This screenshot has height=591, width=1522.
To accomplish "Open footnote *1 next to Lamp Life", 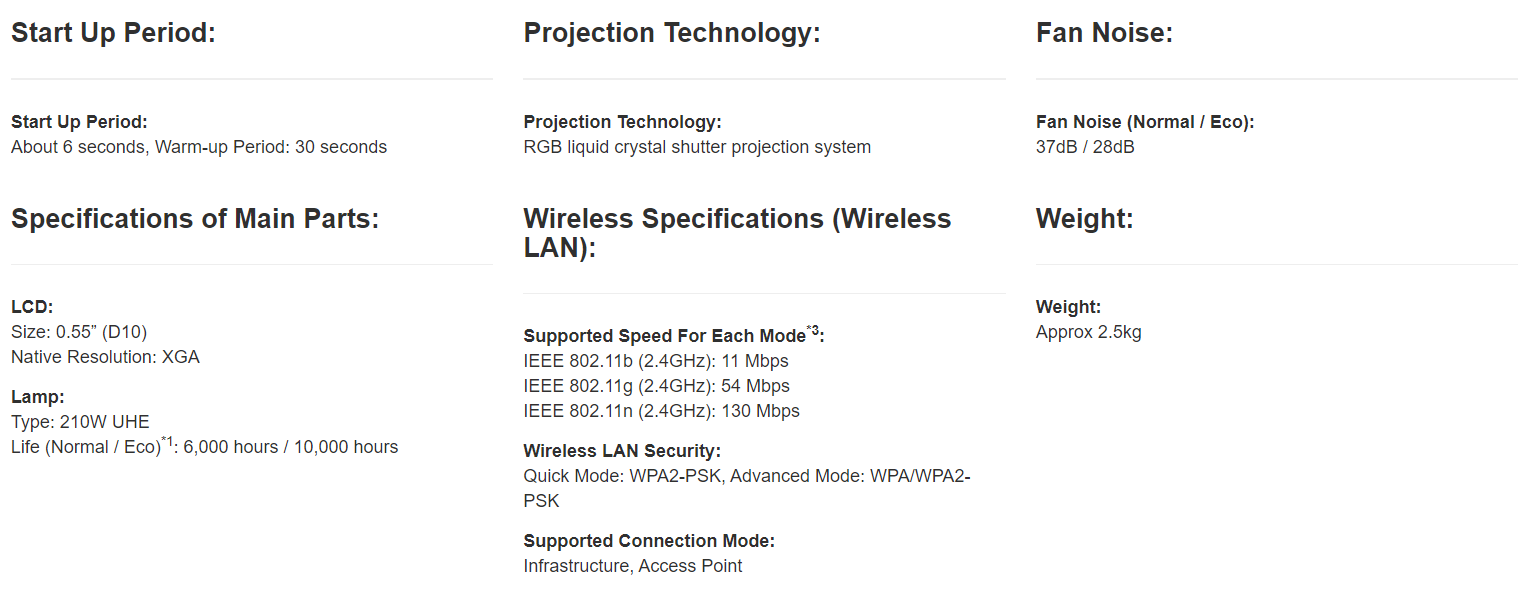I will [168, 442].
